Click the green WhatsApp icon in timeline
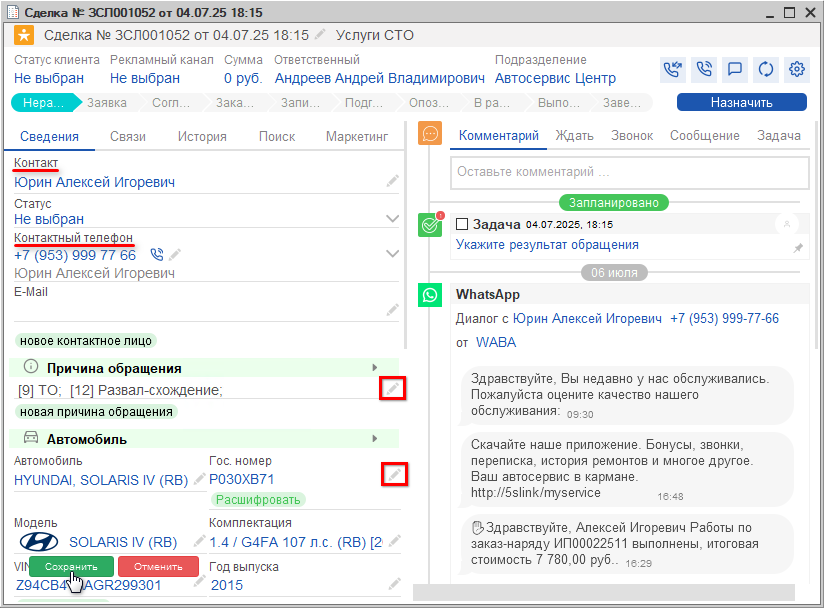This screenshot has height=608, width=824. pyautogui.click(x=430, y=295)
